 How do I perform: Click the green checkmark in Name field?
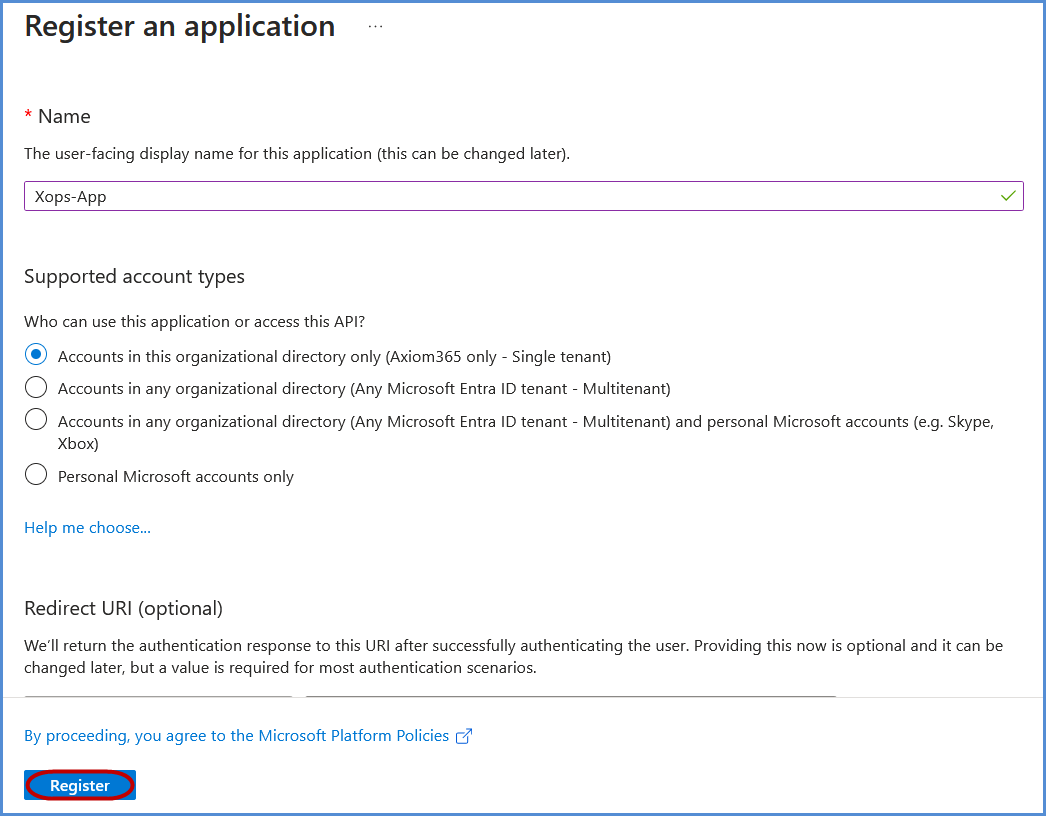tap(1008, 196)
